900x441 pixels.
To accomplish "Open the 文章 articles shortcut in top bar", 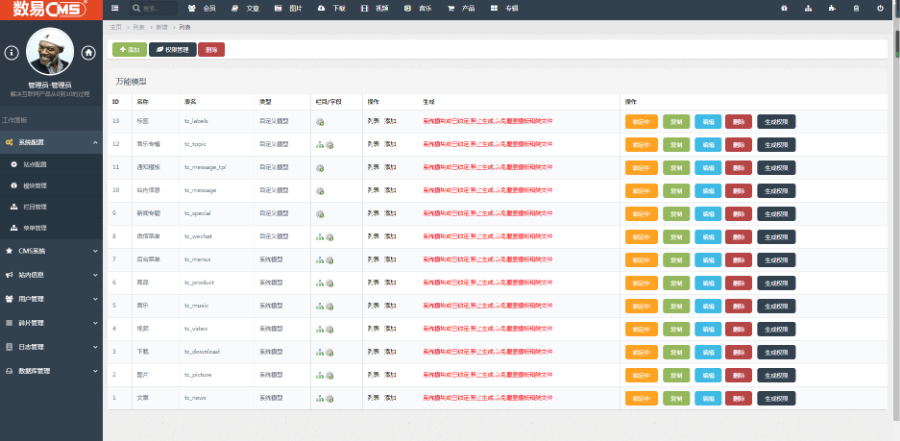I will [245, 9].
